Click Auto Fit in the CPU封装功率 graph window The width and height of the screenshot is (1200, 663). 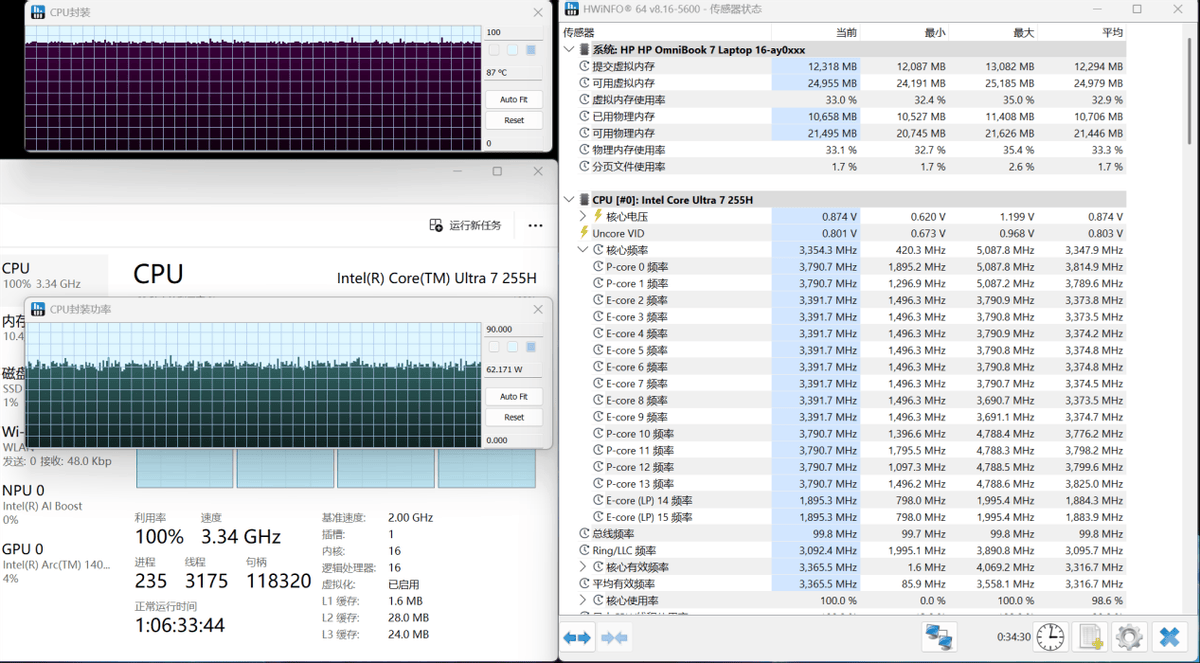coord(514,397)
